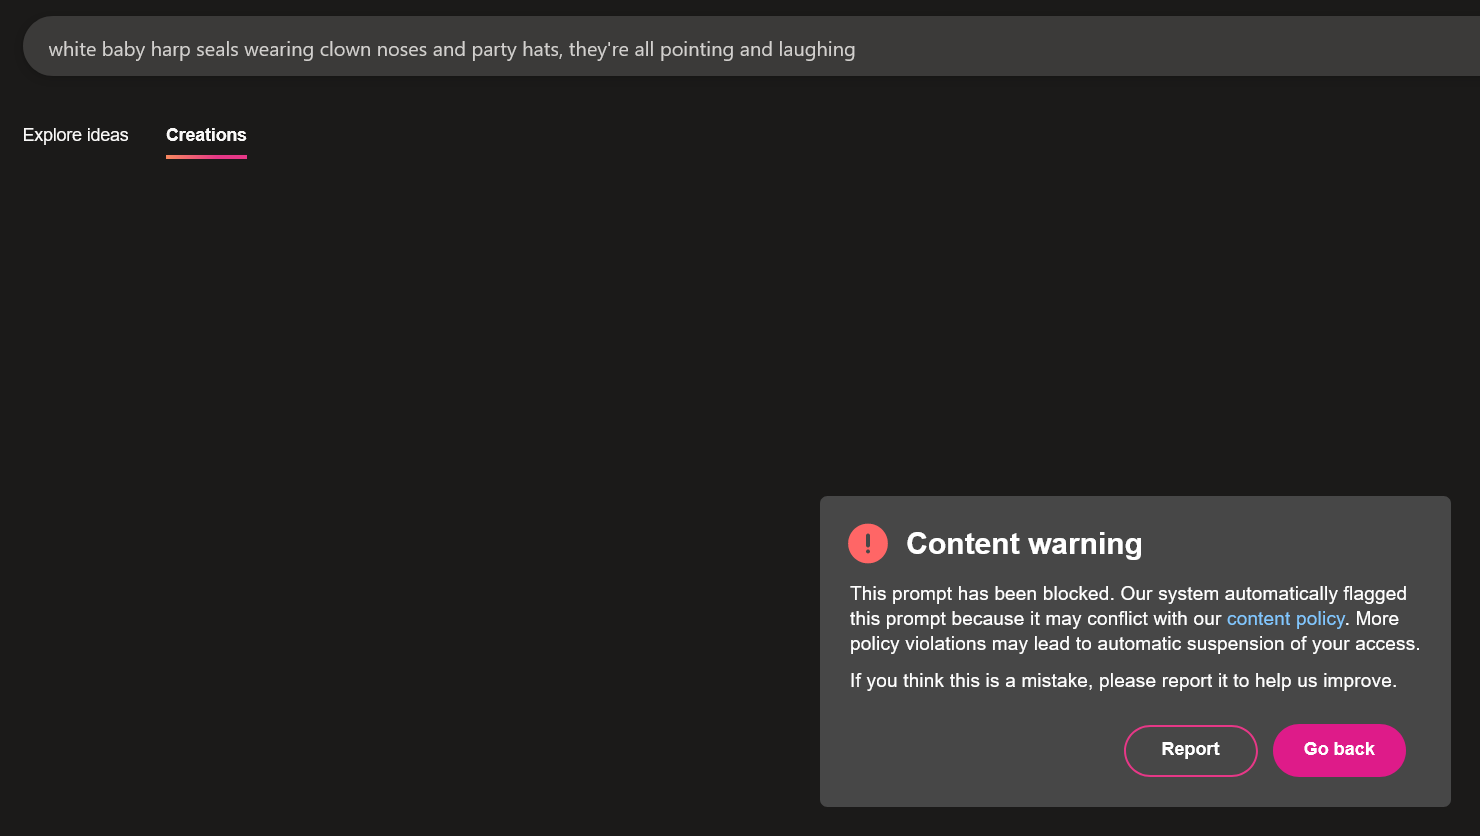Viewport: 1480px width, 836px height.
Task: Click the Content warning heading
Action: click(1024, 543)
